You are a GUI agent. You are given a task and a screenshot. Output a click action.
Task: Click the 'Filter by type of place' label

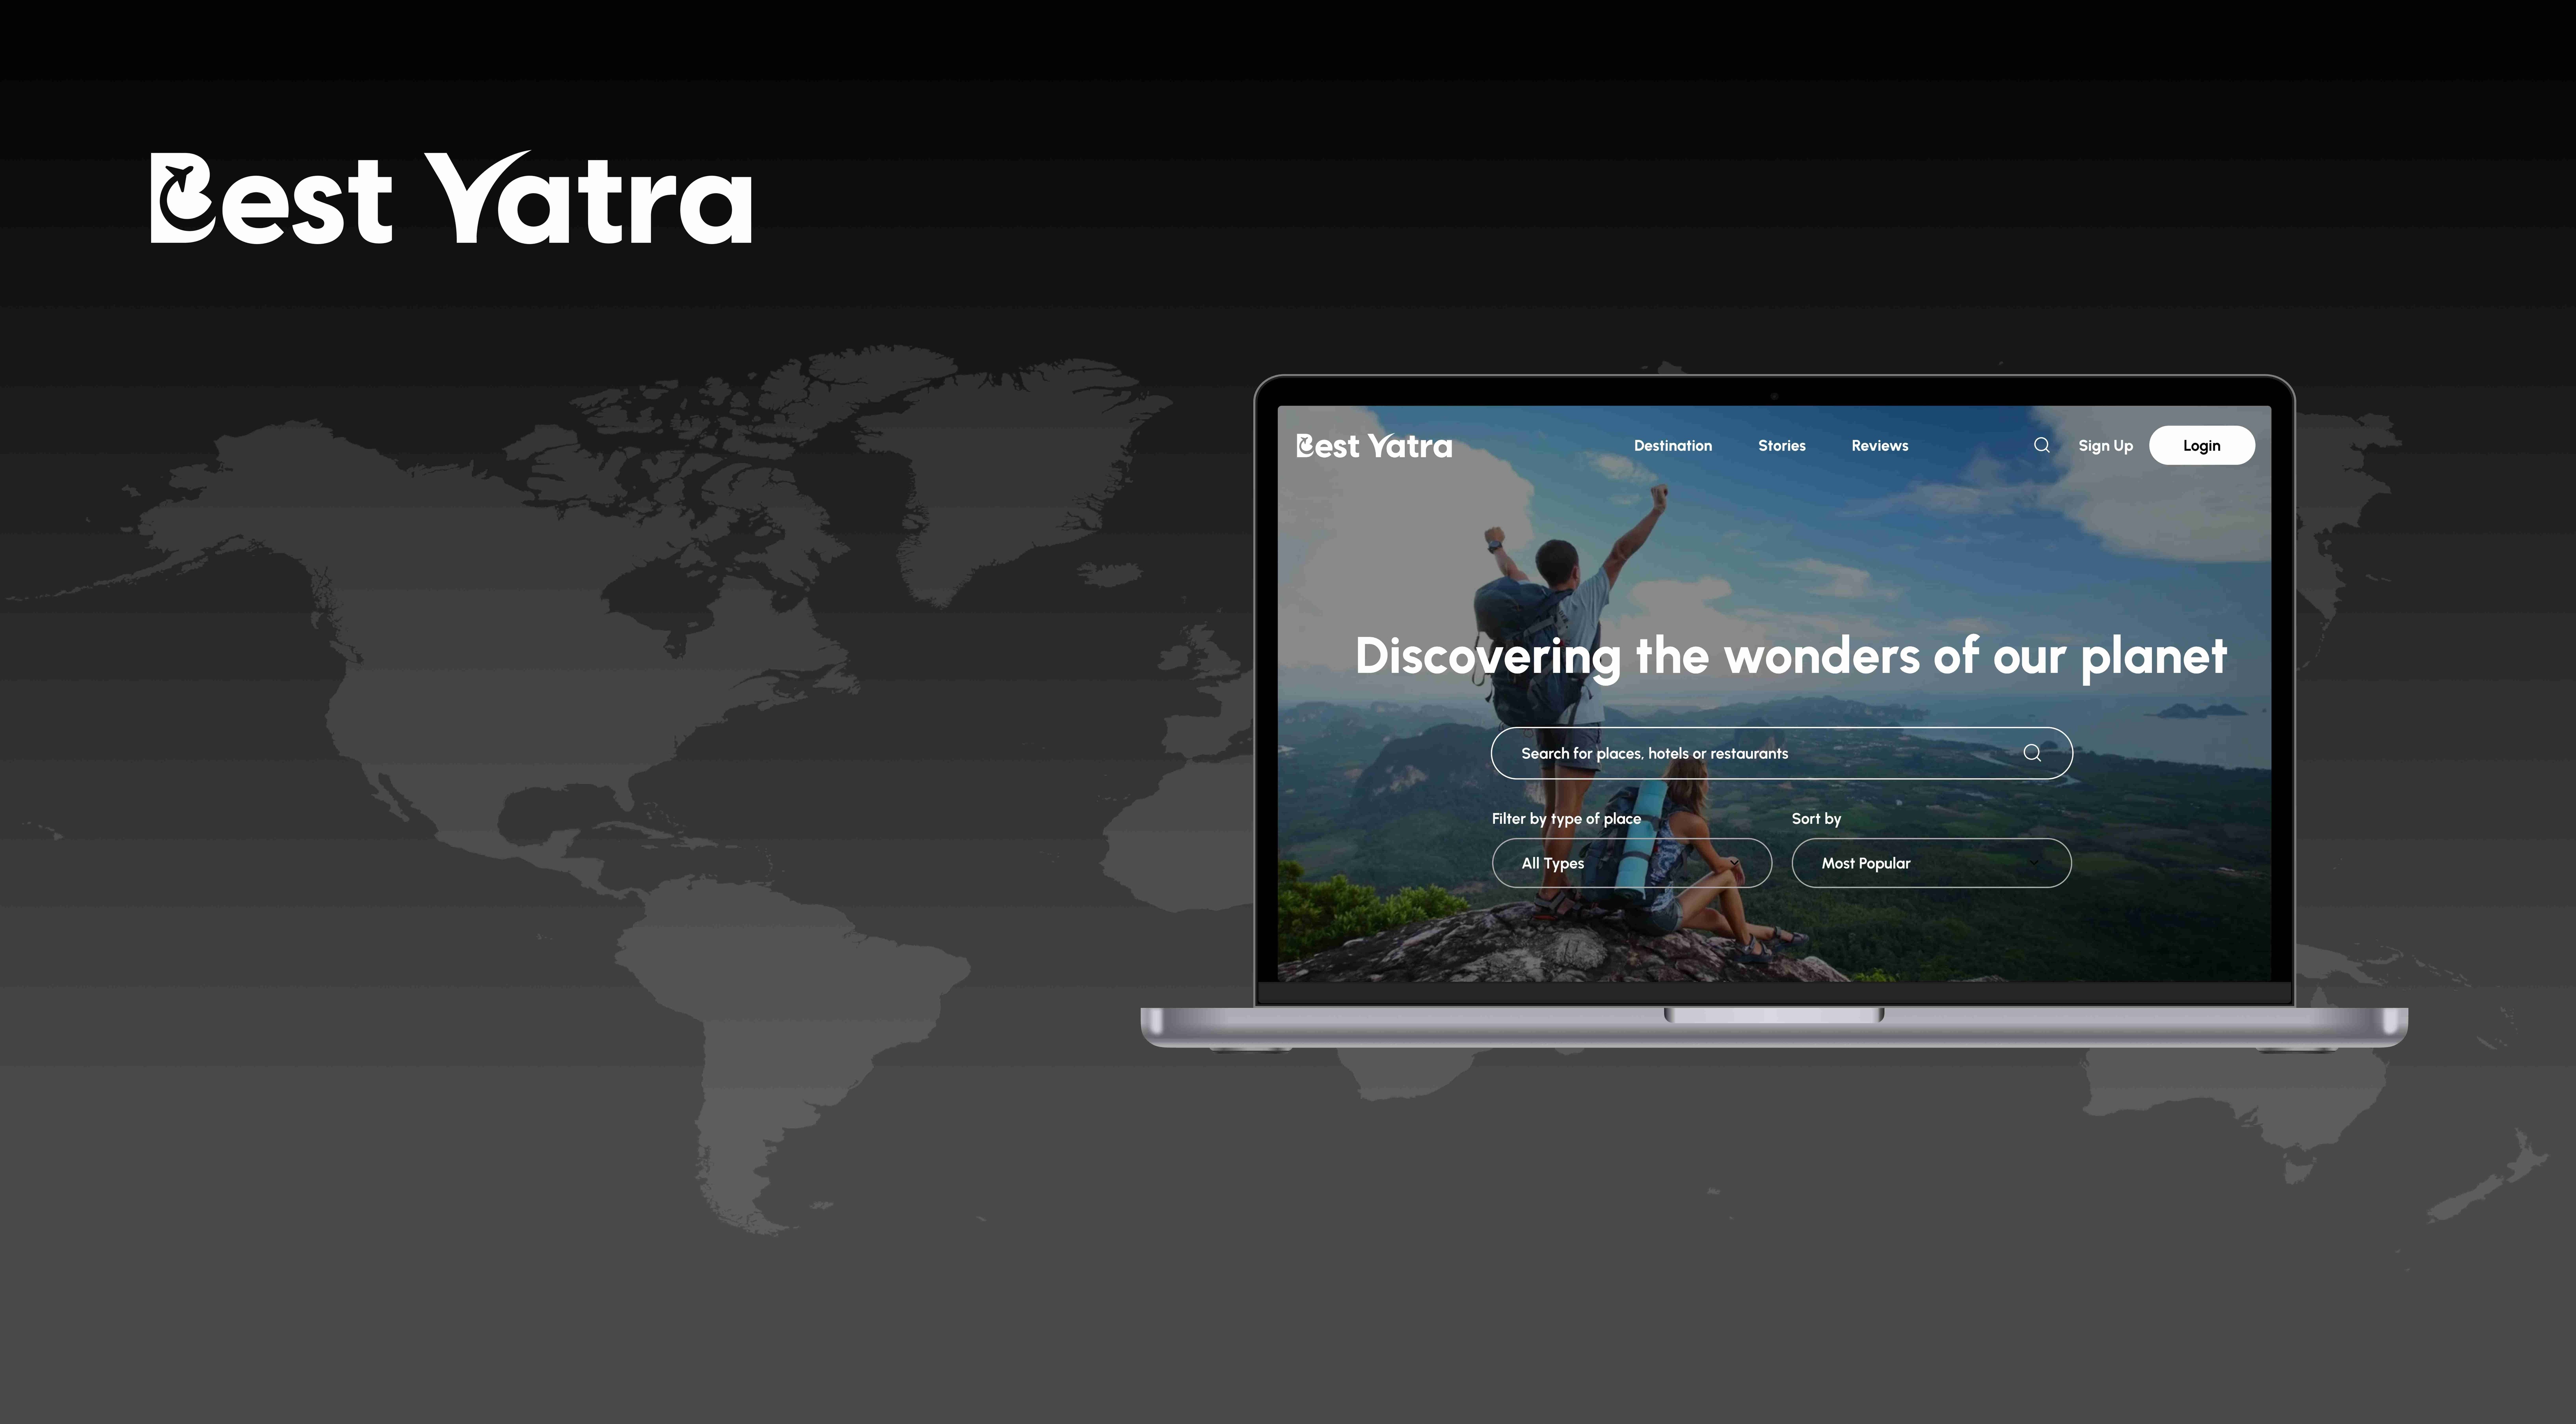point(1566,819)
